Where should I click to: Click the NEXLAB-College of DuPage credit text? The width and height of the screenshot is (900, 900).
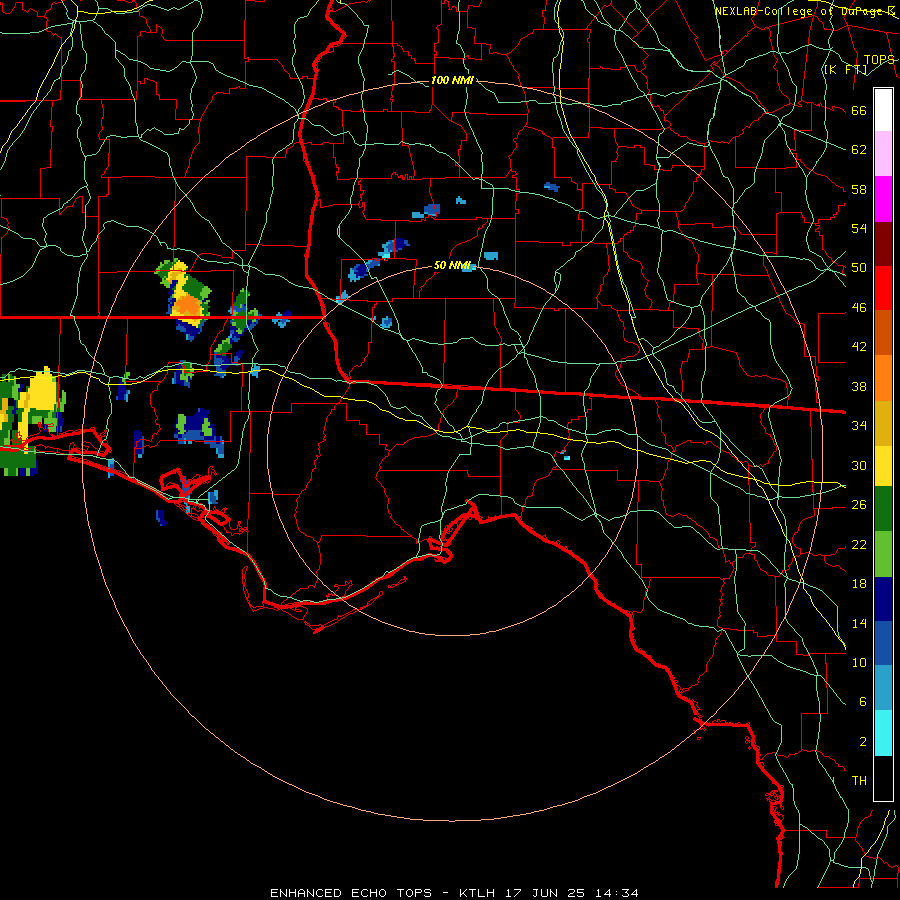pos(805,11)
